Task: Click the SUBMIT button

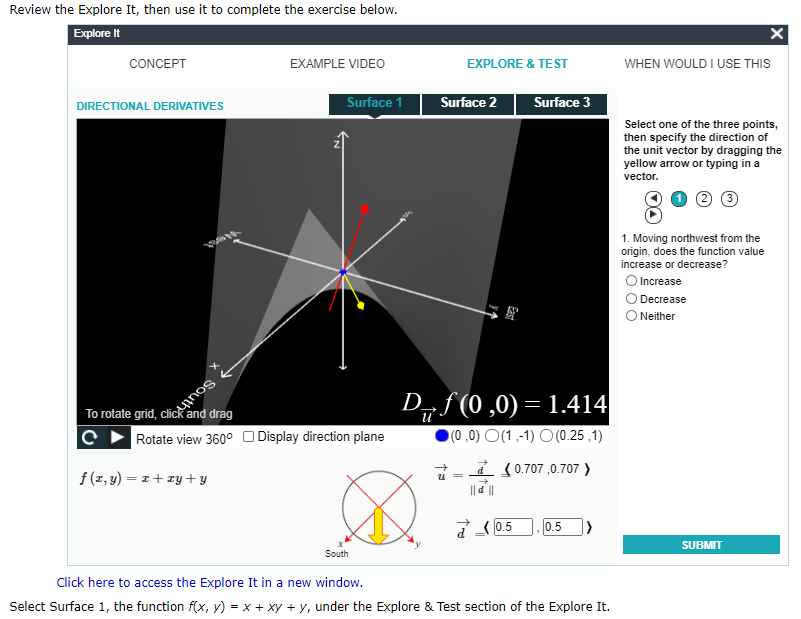Action: [701, 544]
